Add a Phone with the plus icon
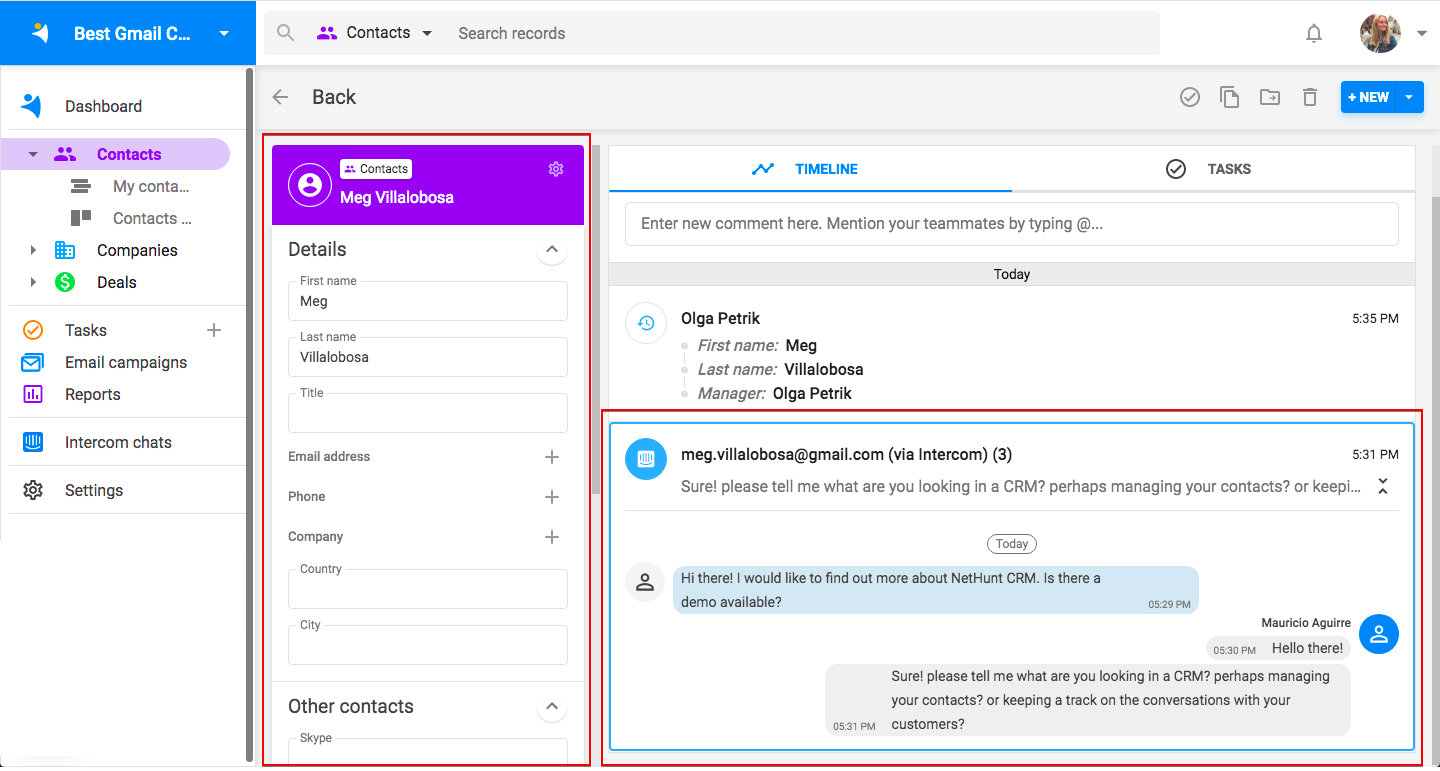Viewport: 1440px width, 771px height. coord(552,497)
